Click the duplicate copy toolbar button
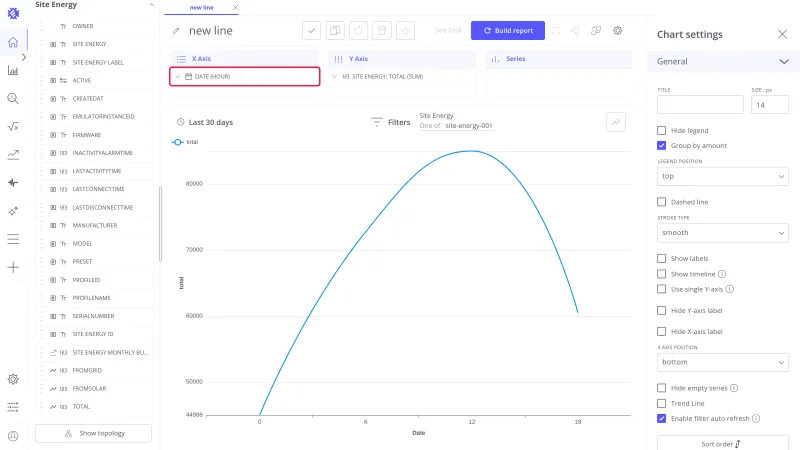The image size is (800, 450). (x=335, y=31)
